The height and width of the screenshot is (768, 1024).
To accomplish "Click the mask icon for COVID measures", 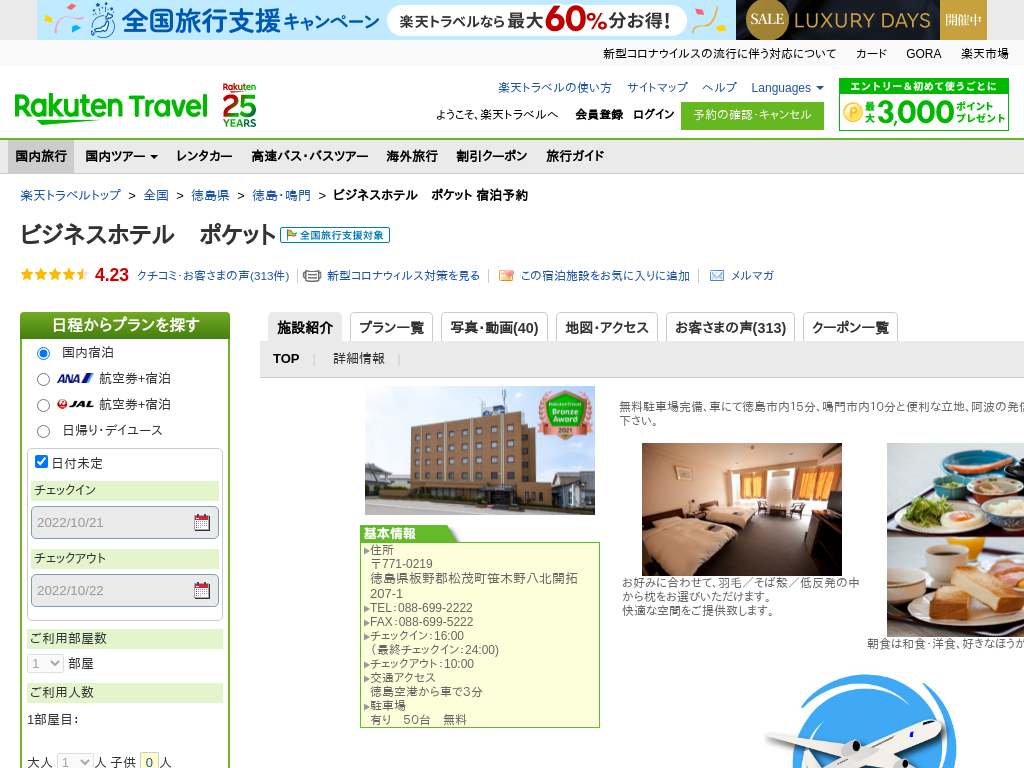I will pos(312,276).
